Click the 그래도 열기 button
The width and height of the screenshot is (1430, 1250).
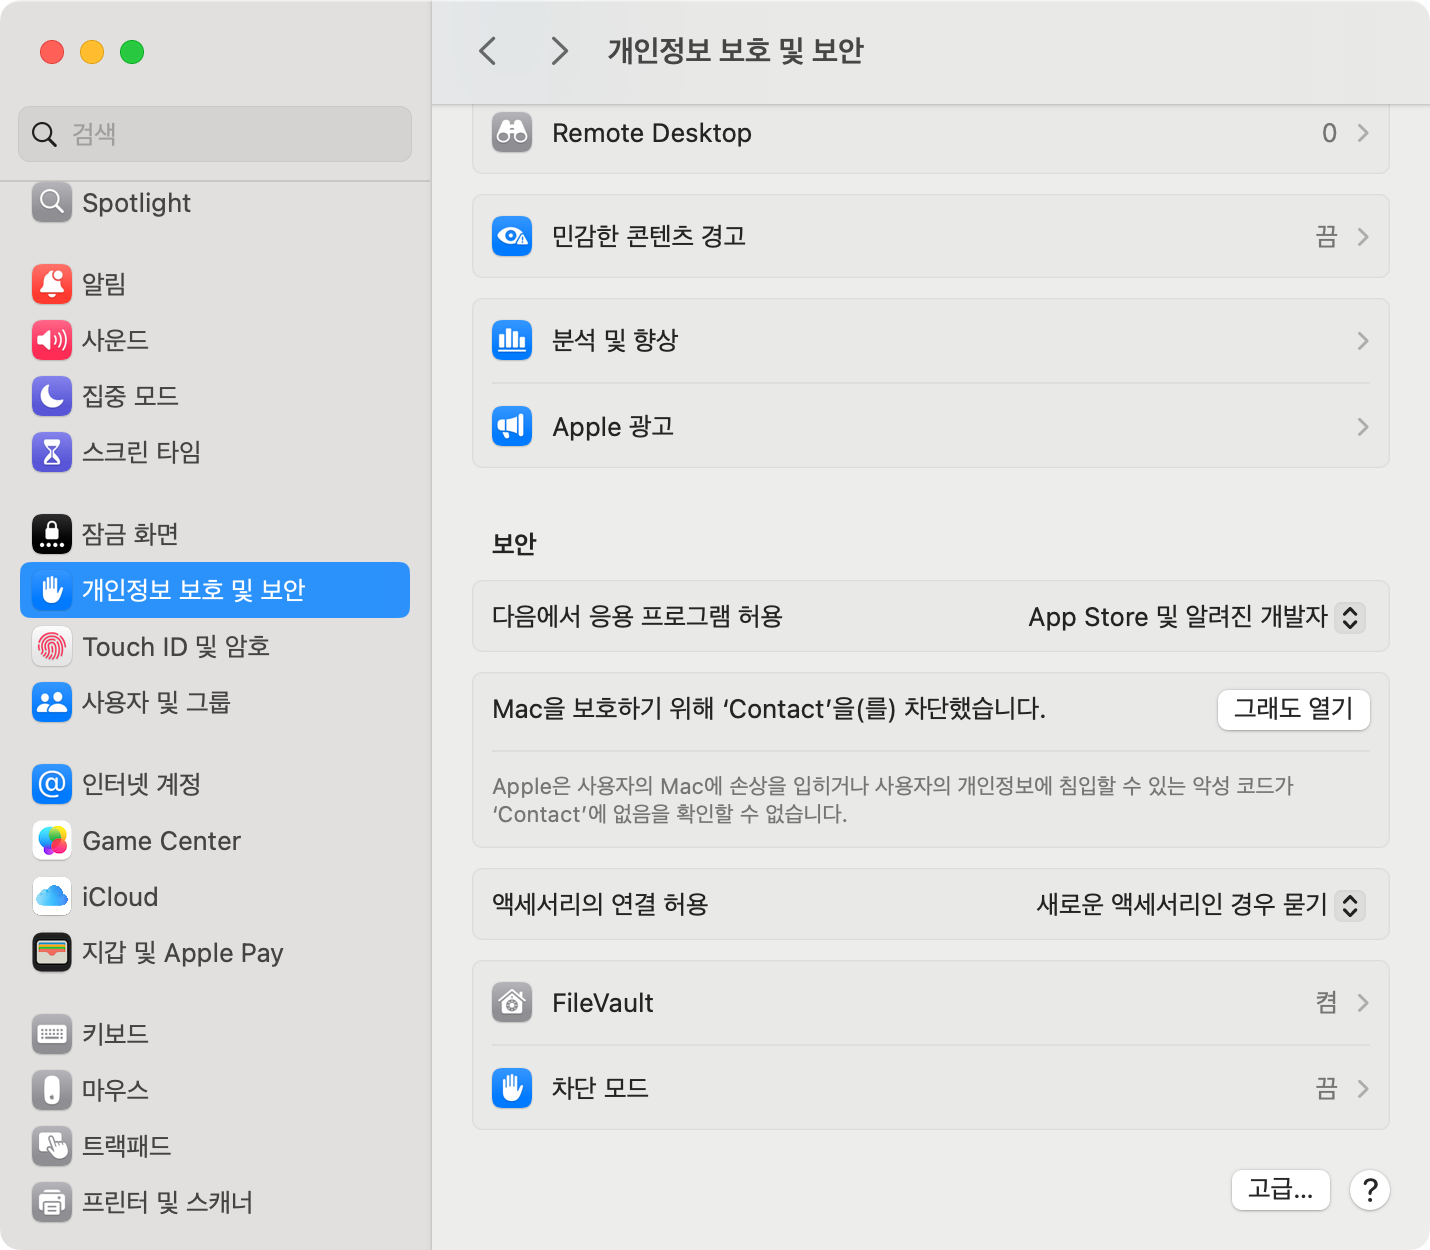pos(1293,709)
